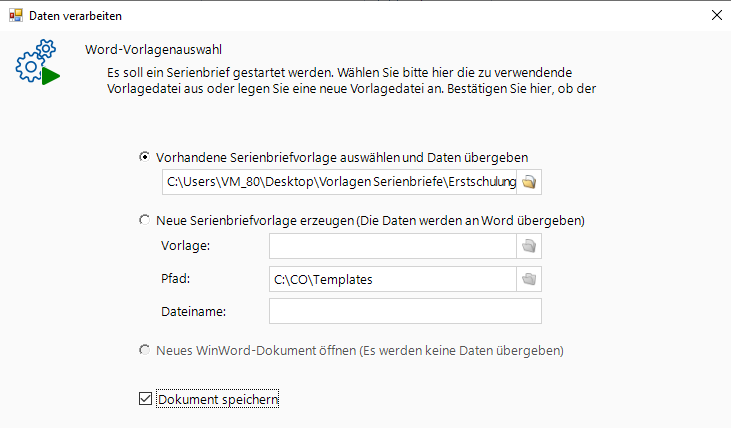Click the Pfad field containing C:\CO\Templates
731x428 pixels.
[x=392, y=280]
